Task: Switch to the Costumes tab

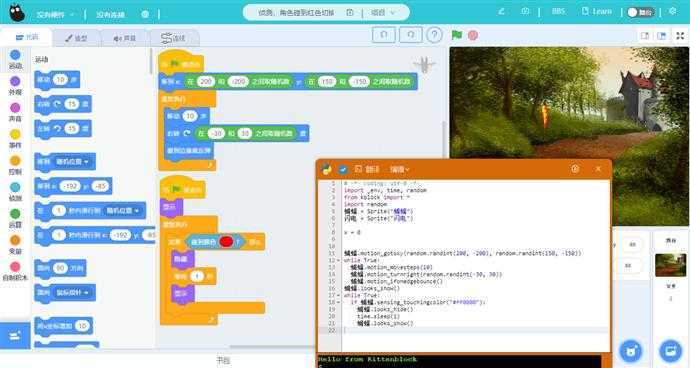Action: [76, 38]
